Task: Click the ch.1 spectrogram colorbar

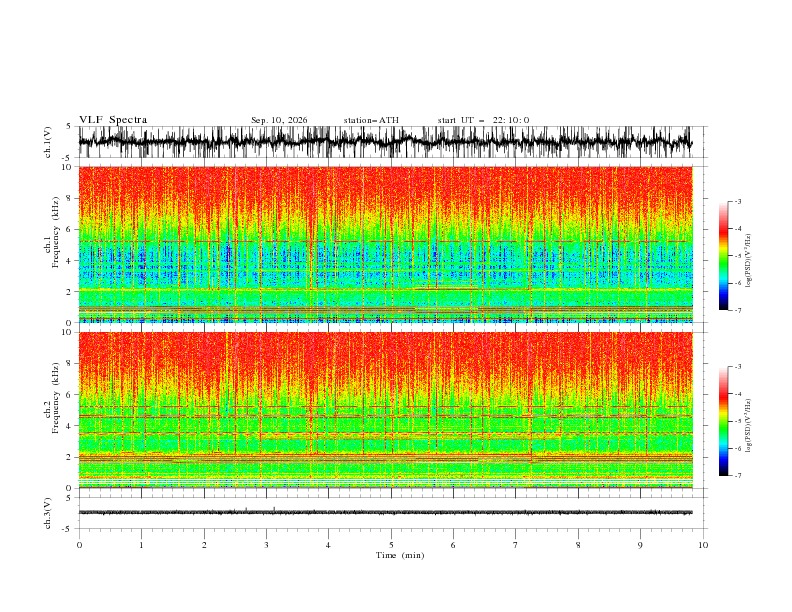Action: coord(723,255)
